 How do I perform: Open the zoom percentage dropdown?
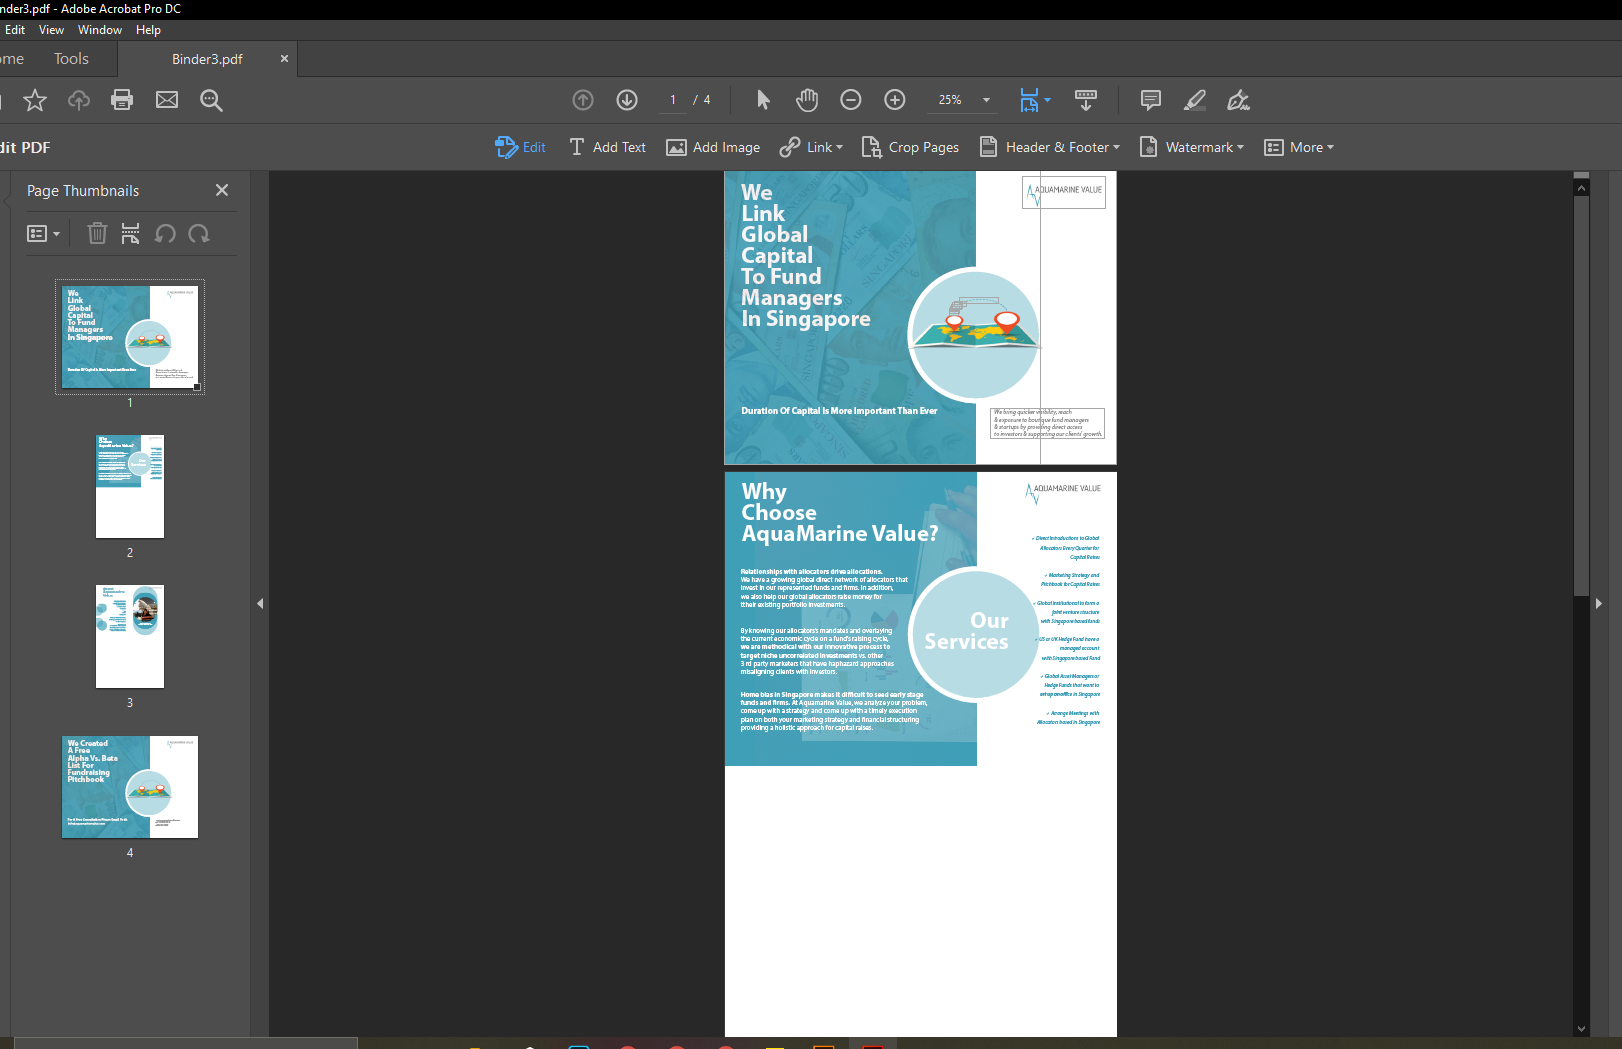click(x=984, y=100)
